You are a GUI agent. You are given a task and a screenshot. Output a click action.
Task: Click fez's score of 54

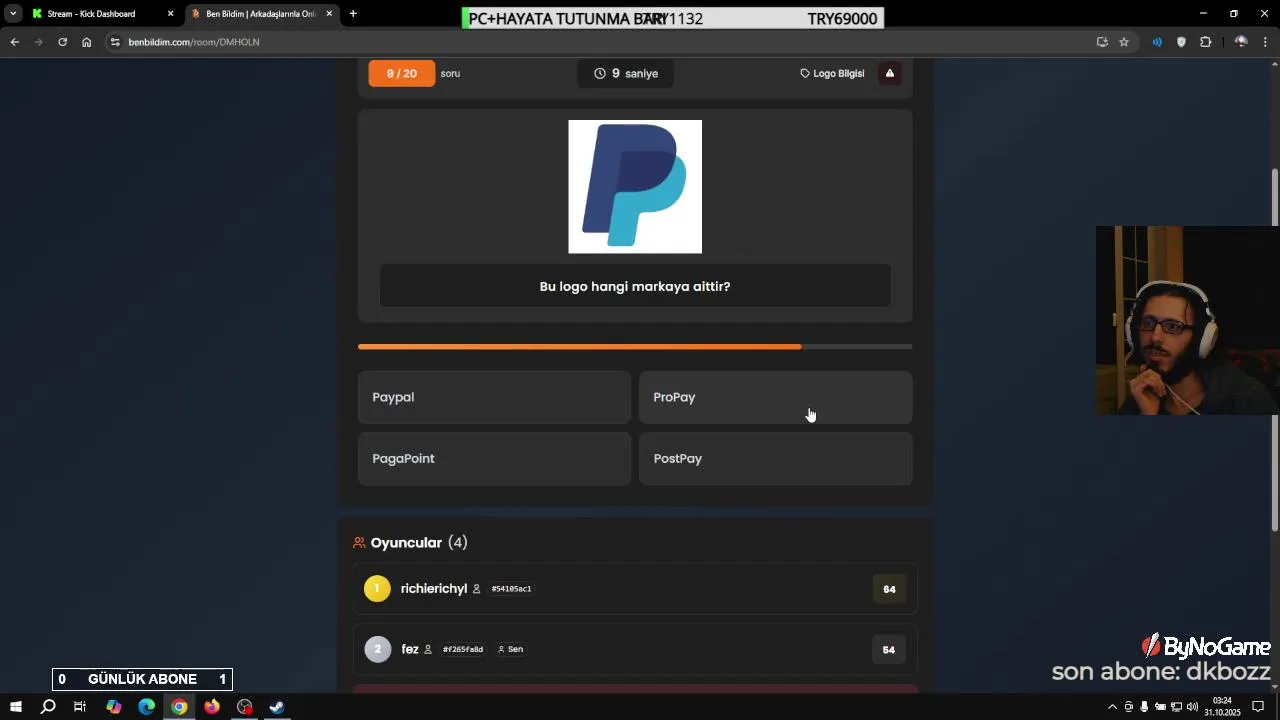pyautogui.click(x=889, y=650)
